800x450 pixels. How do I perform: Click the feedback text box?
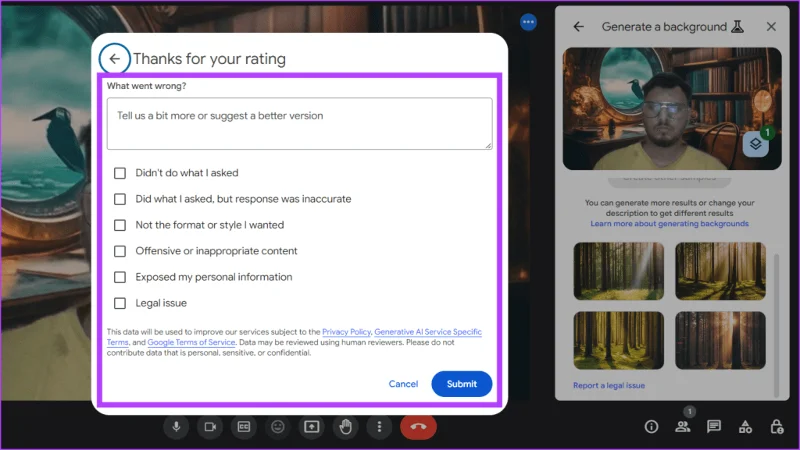(299, 123)
